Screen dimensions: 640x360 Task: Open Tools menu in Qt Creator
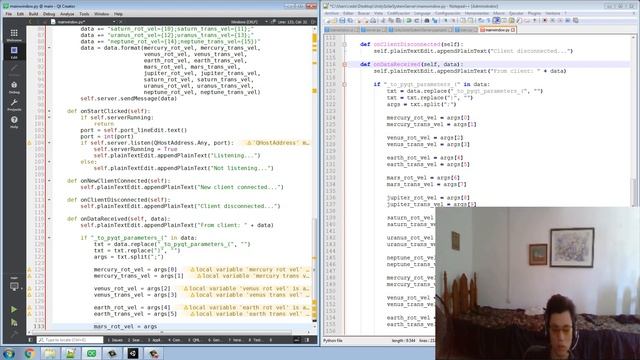point(84,14)
